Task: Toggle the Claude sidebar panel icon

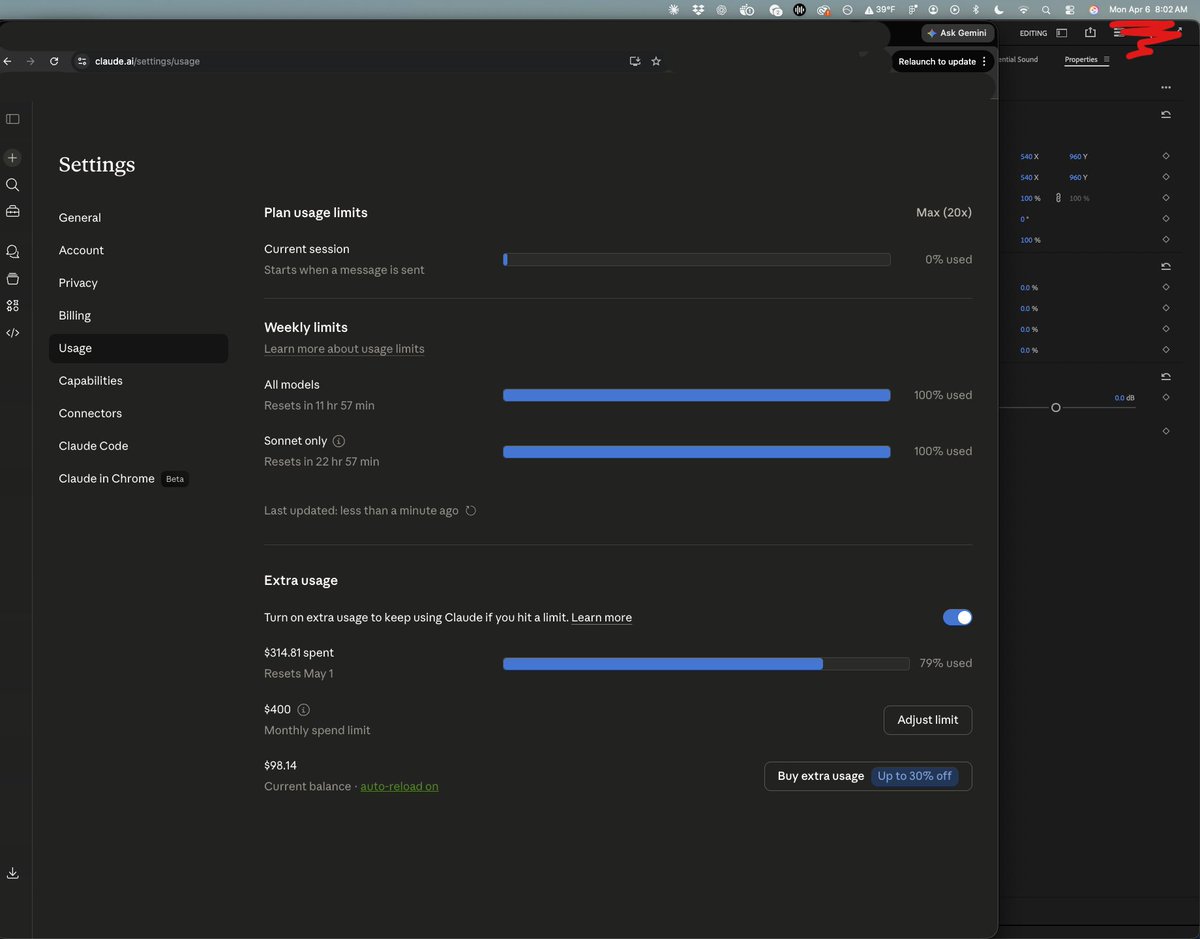Action: [12, 119]
